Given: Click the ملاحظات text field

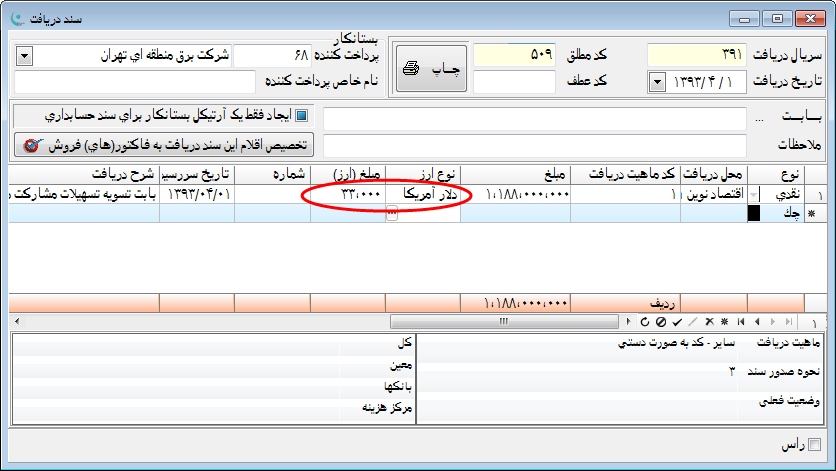Looking at the screenshot, I should point(535,145).
